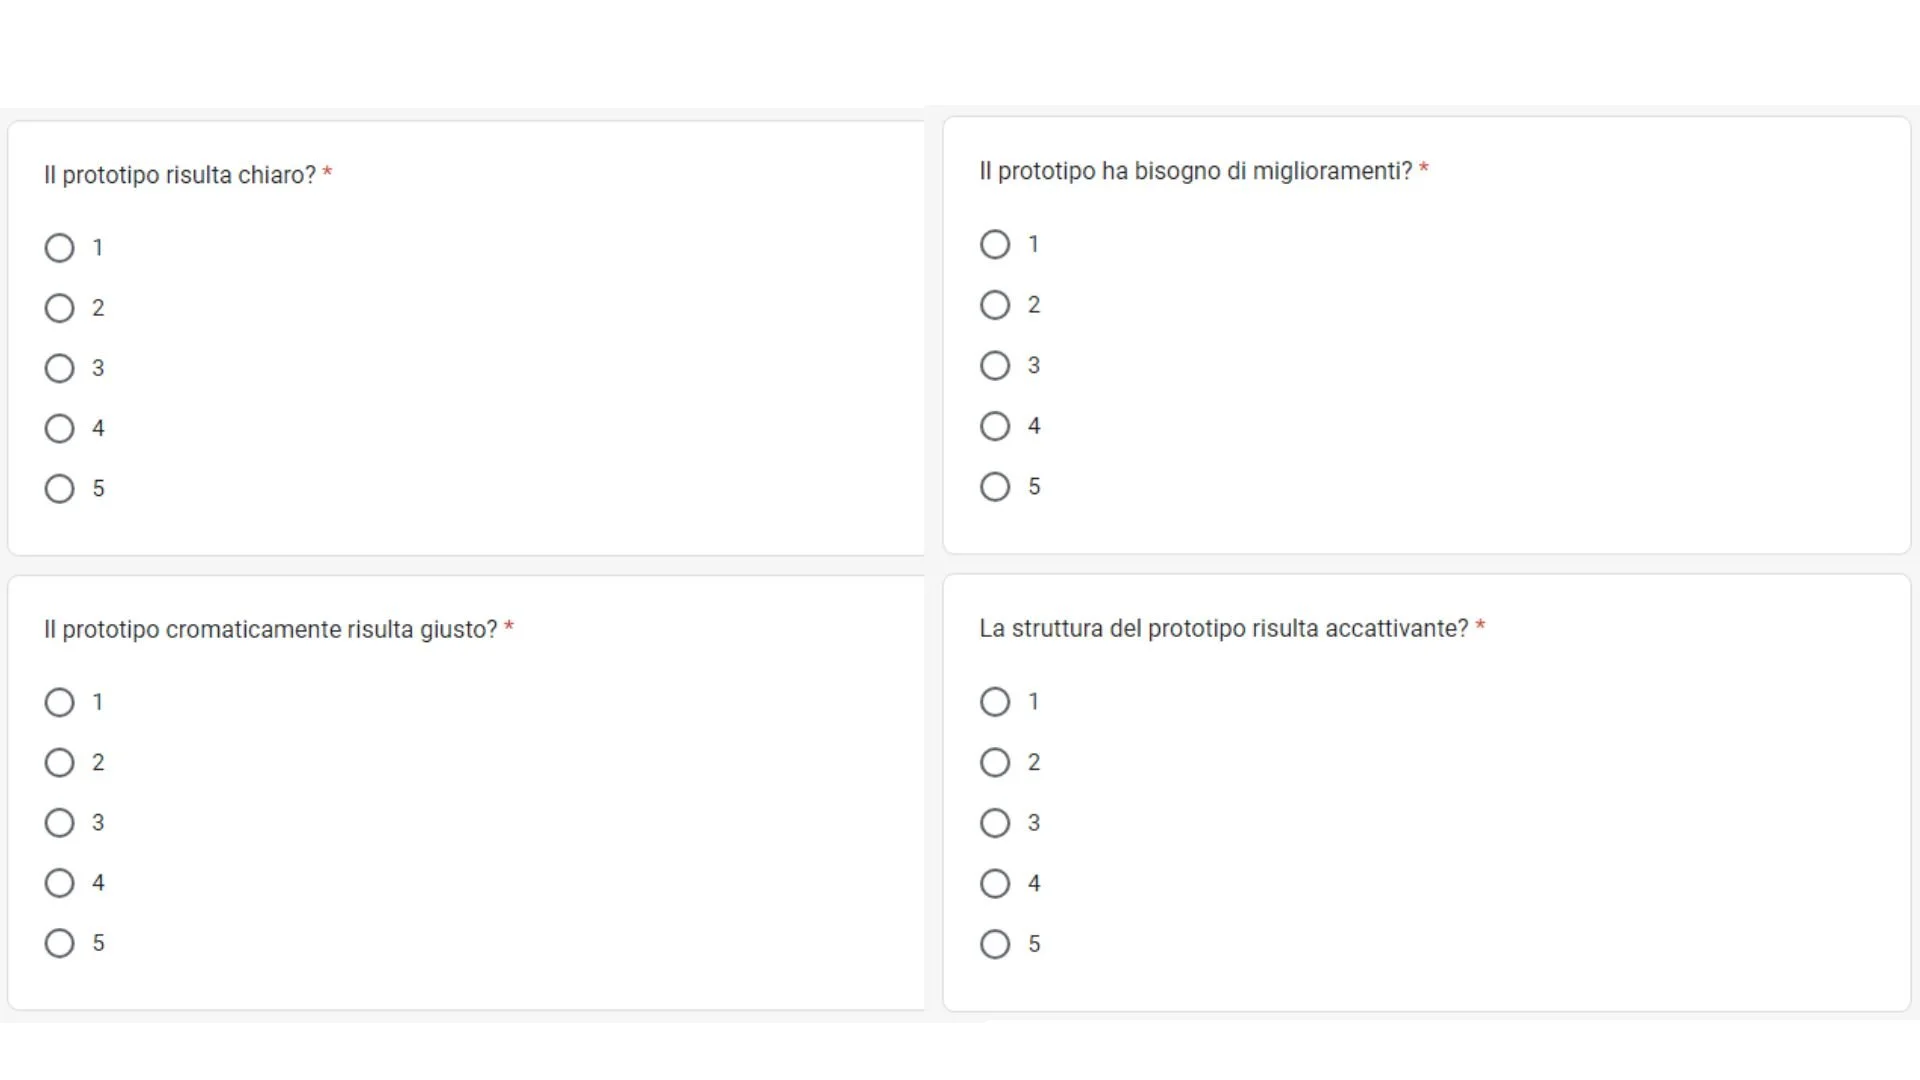This screenshot has width=1920, height=1080.
Task: Mark rating 5 for 'prototipo risulta chiaro'
Action: click(60, 489)
